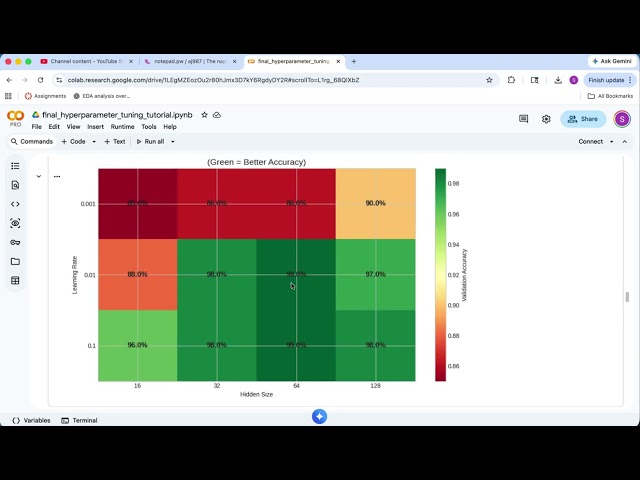The height and width of the screenshot is (480, 640).
Task: Open the purple S account avatar
Action: 622,119
